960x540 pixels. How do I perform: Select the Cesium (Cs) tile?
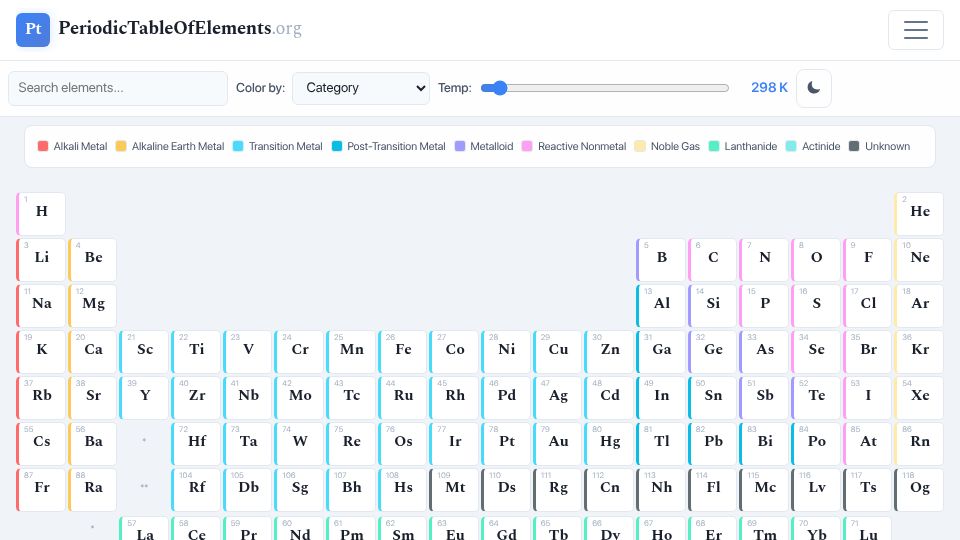click(x=40, y=444)
